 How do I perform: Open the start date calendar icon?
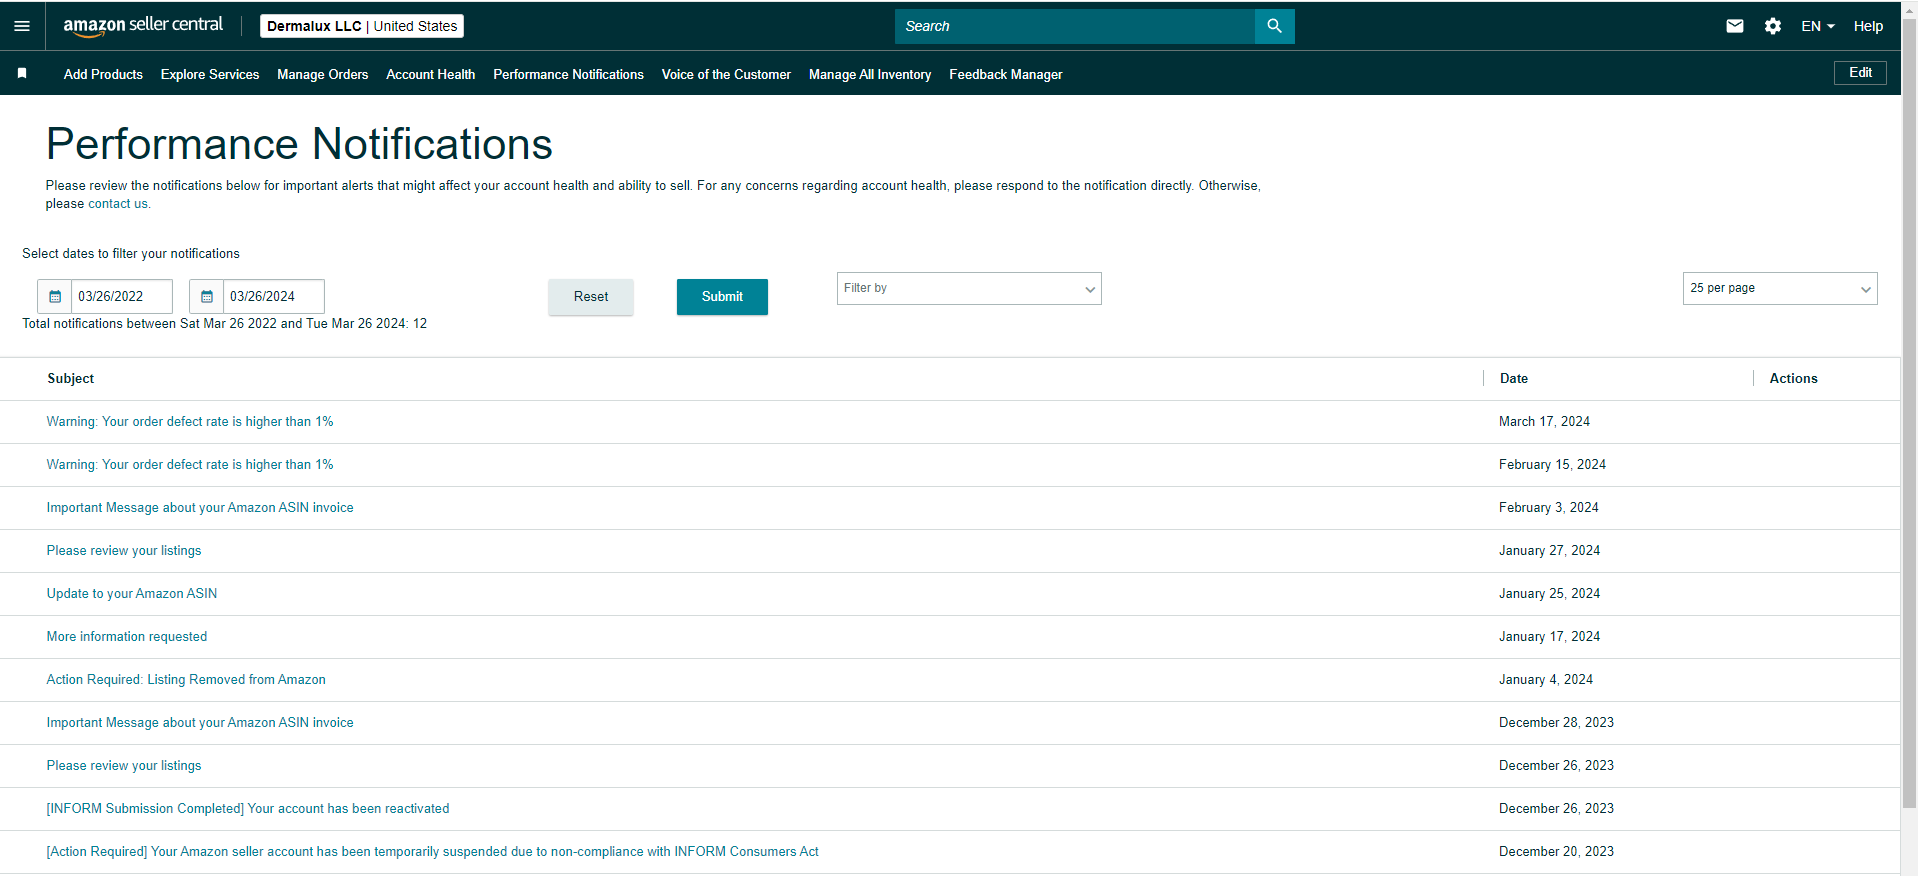click(x=55, y=297)
